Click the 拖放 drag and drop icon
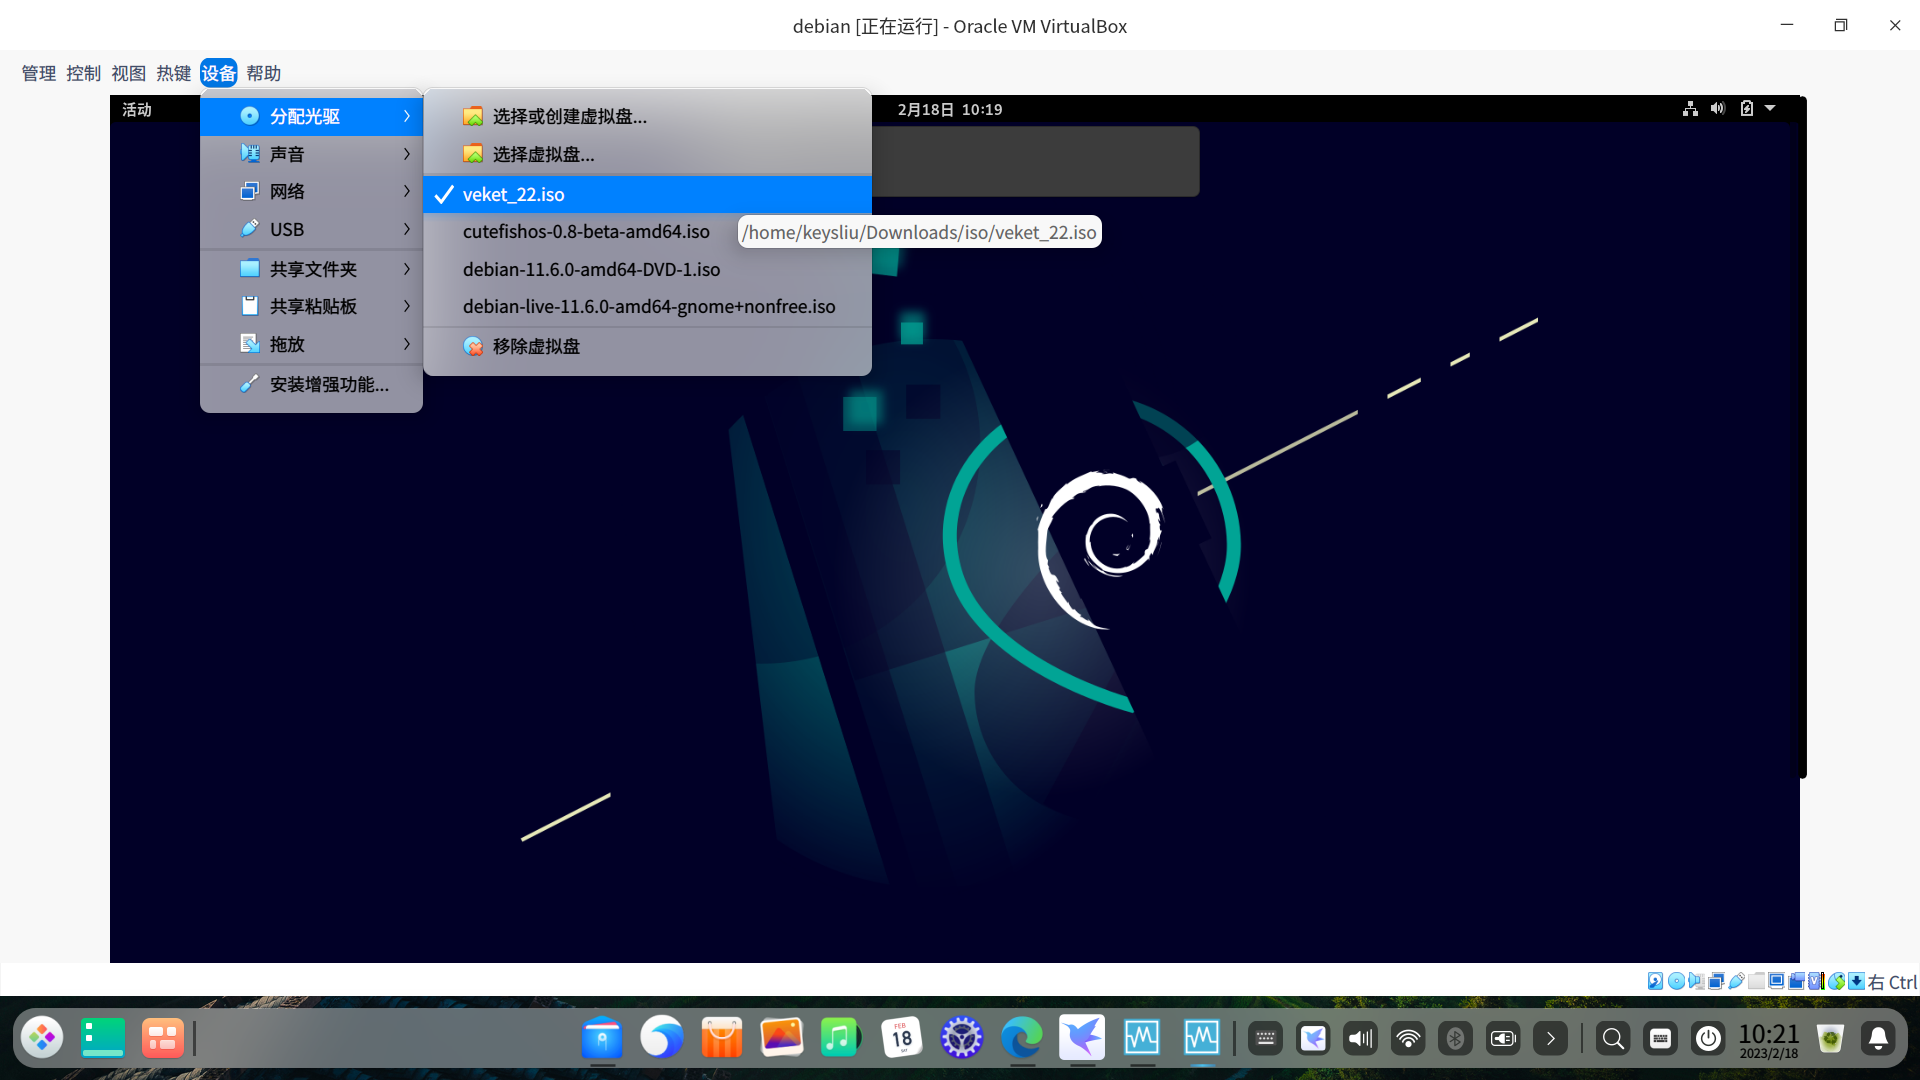The image size is (1920, 1080). pyautogui.click(x=249, y=344)
